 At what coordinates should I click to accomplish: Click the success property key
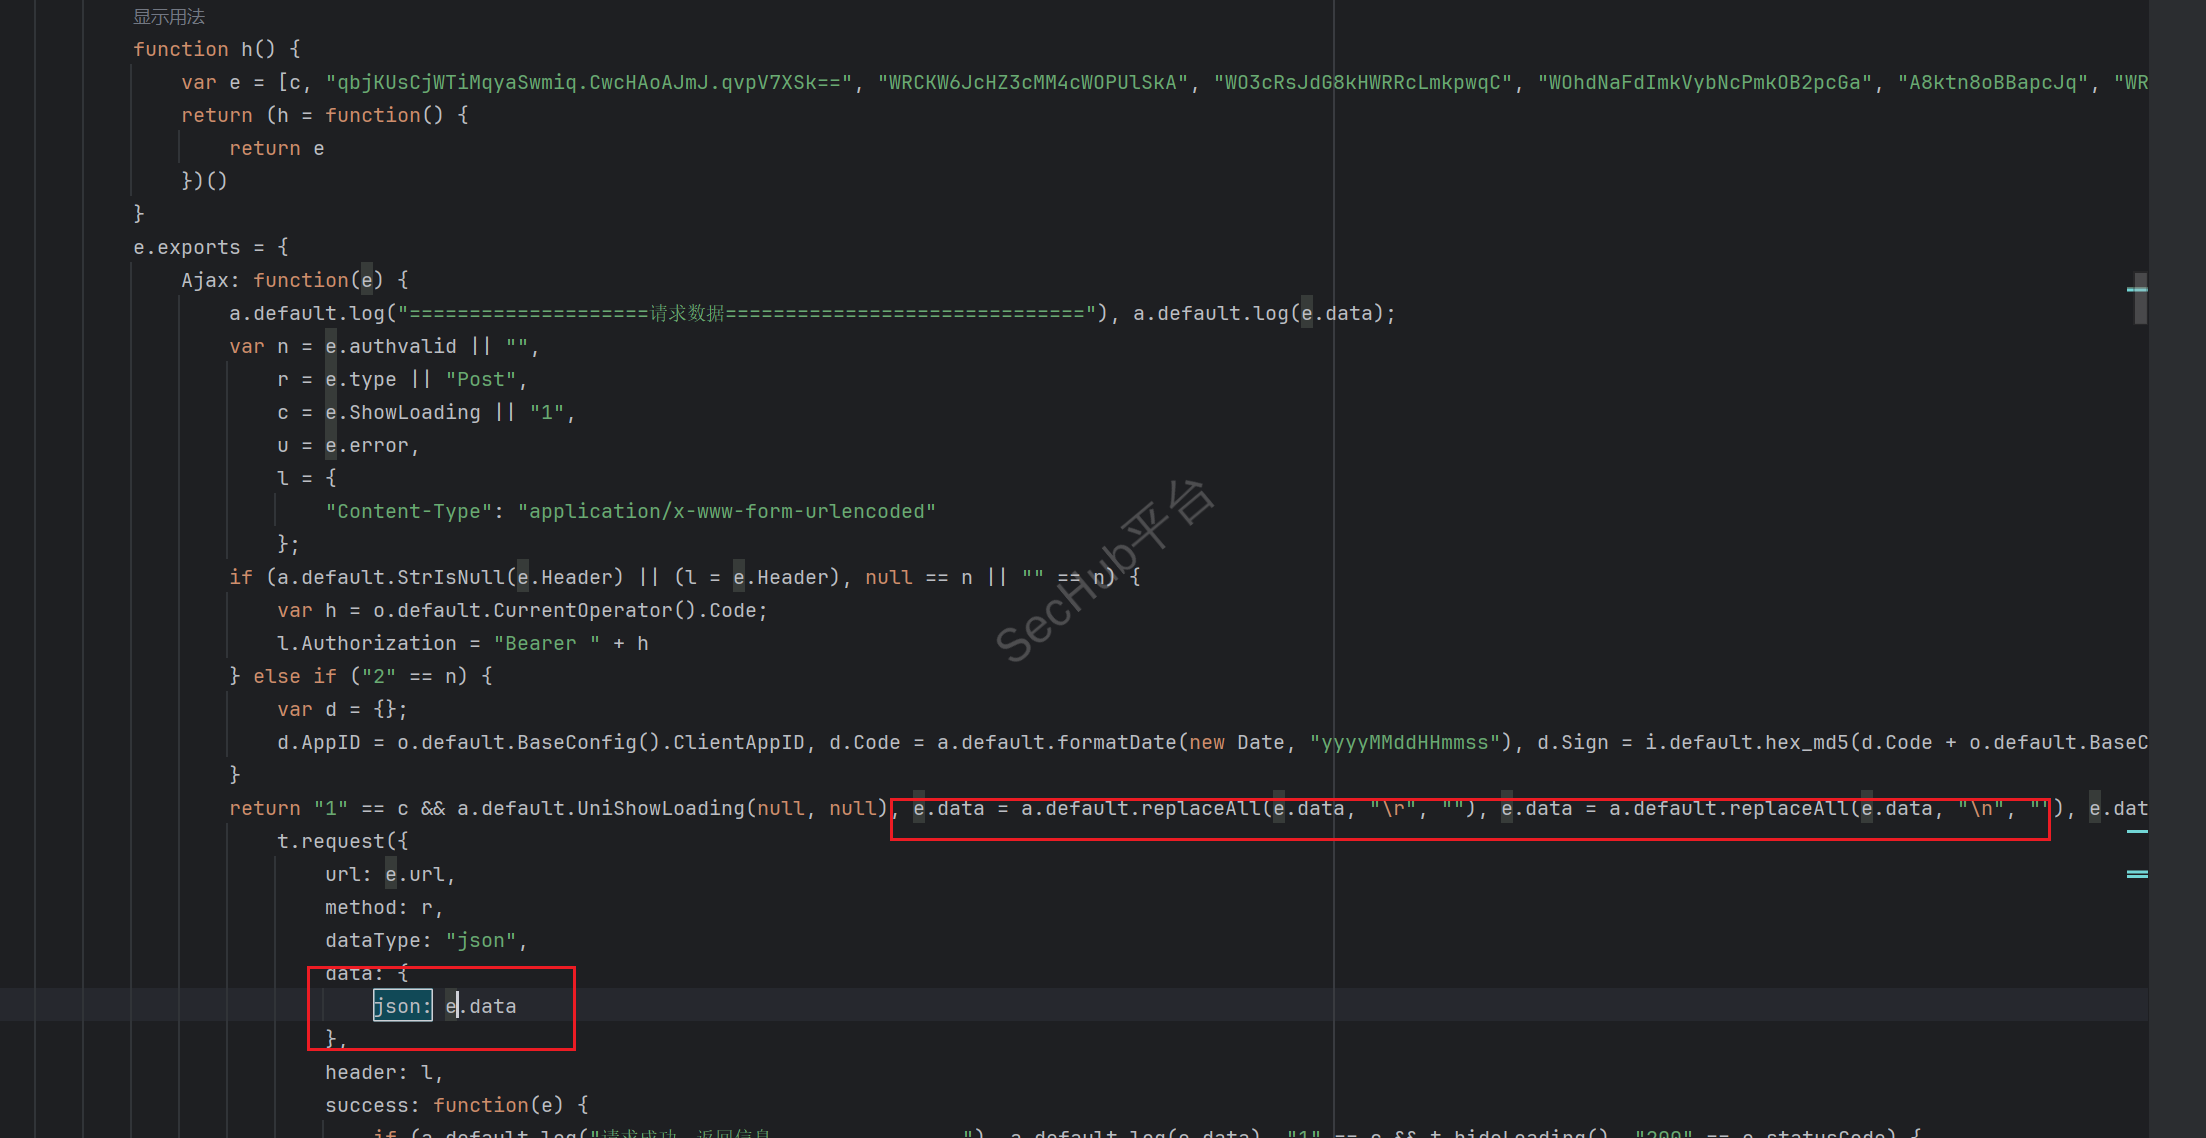[366, 1105]
